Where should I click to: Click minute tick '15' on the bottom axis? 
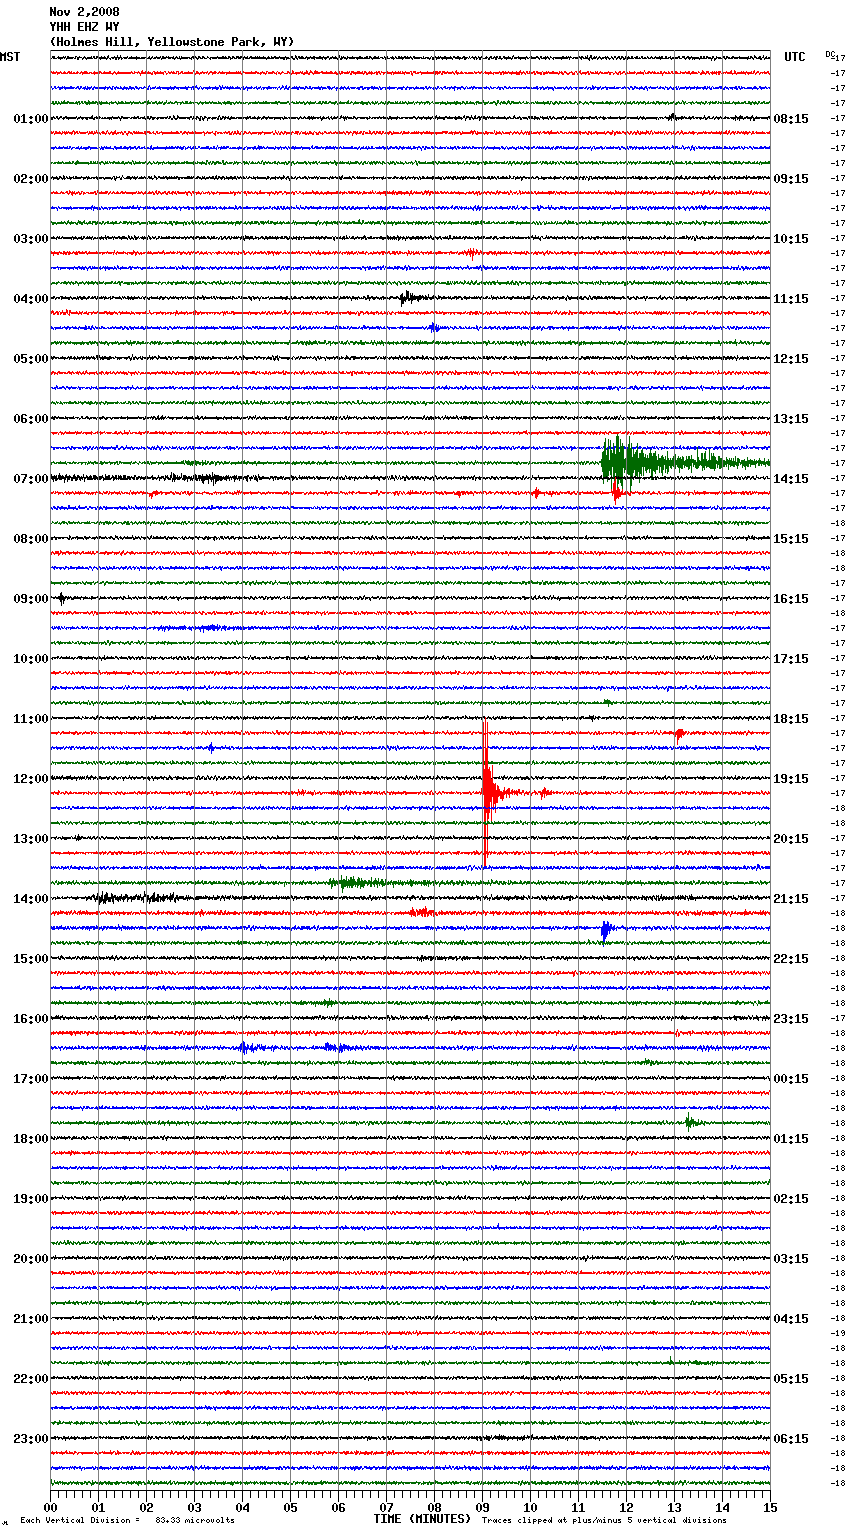pyautogui.click(x=769, y=1507)
